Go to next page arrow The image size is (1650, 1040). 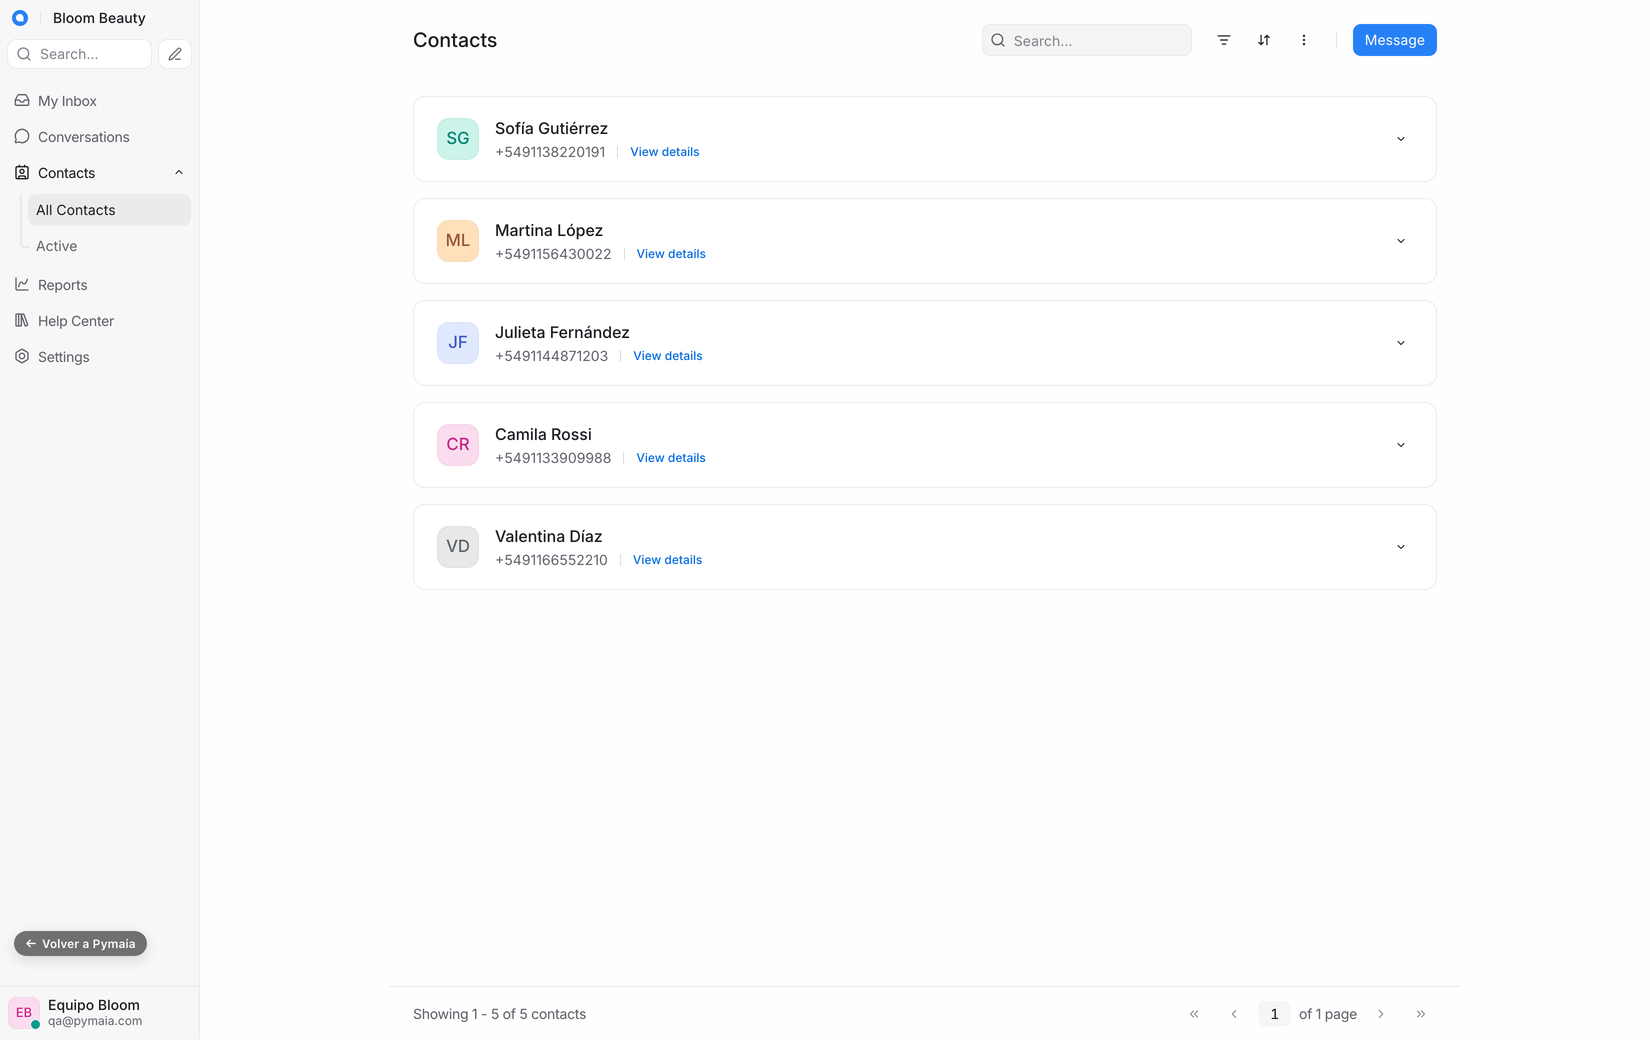pos(1381,1014)
